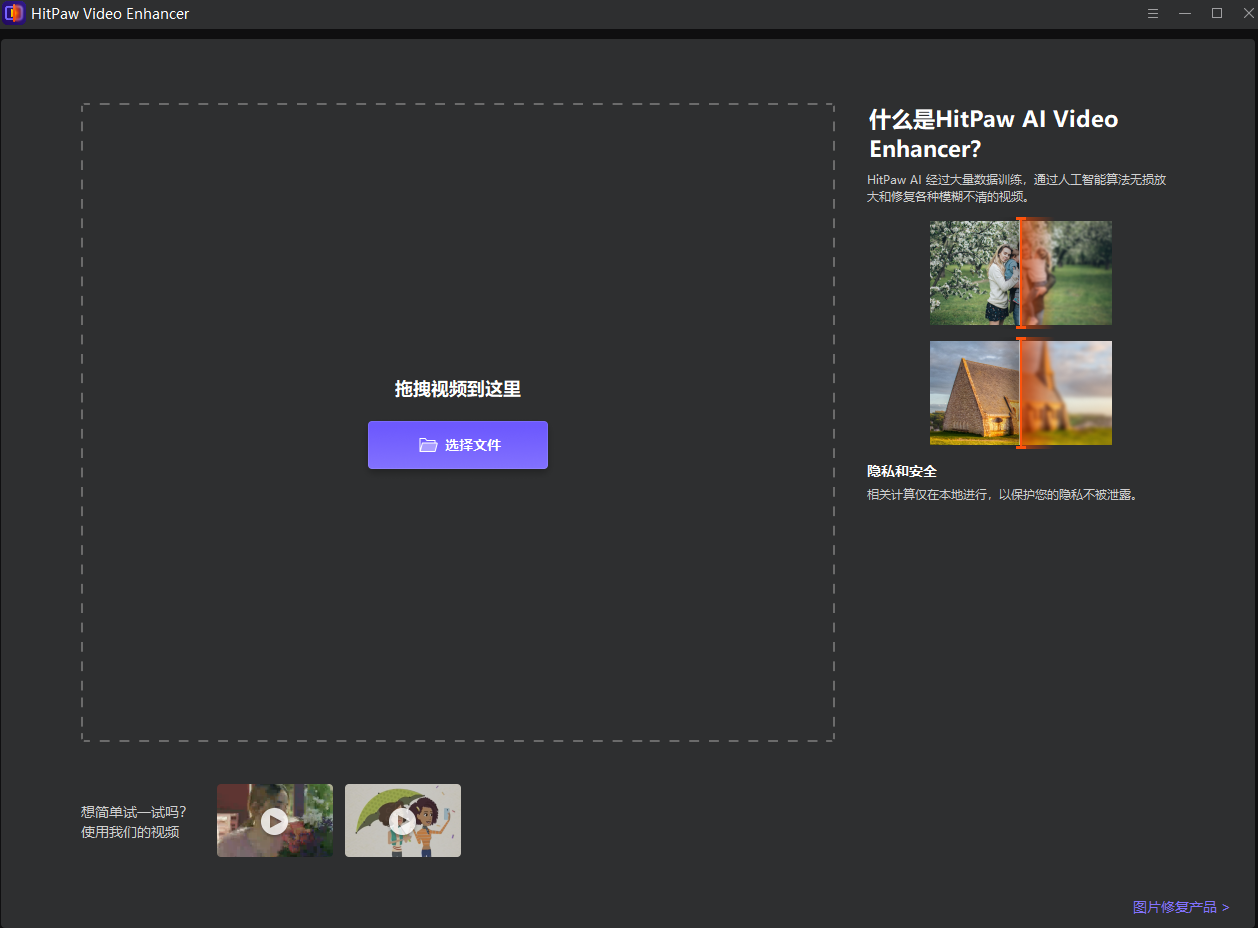Click the 隐私和安全 heading
This screenshot has height=928, width=1258.
point(902,471)
